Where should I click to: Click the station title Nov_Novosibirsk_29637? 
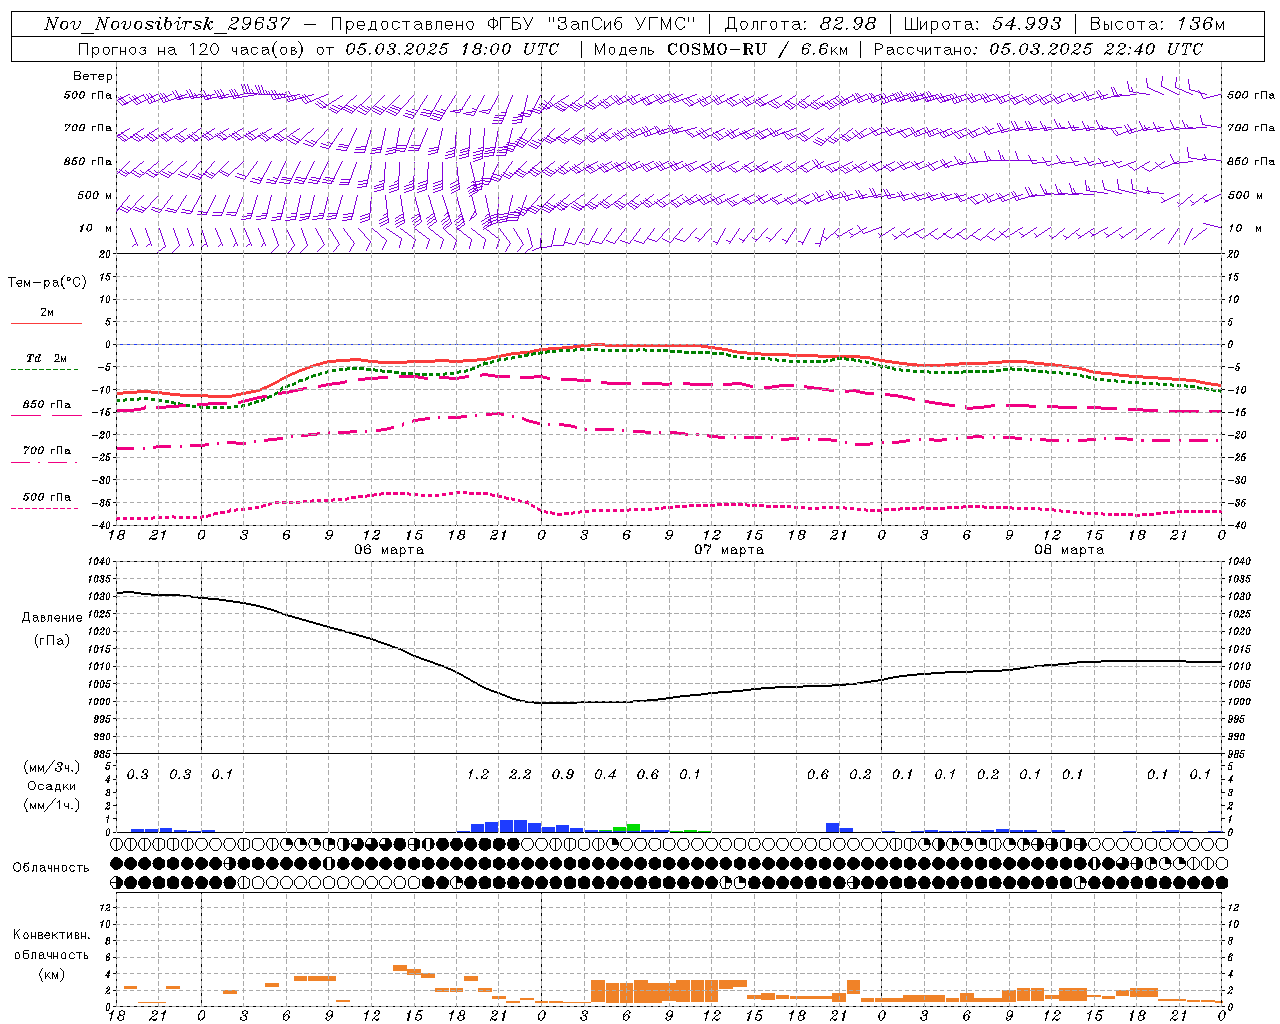point(167,24)
